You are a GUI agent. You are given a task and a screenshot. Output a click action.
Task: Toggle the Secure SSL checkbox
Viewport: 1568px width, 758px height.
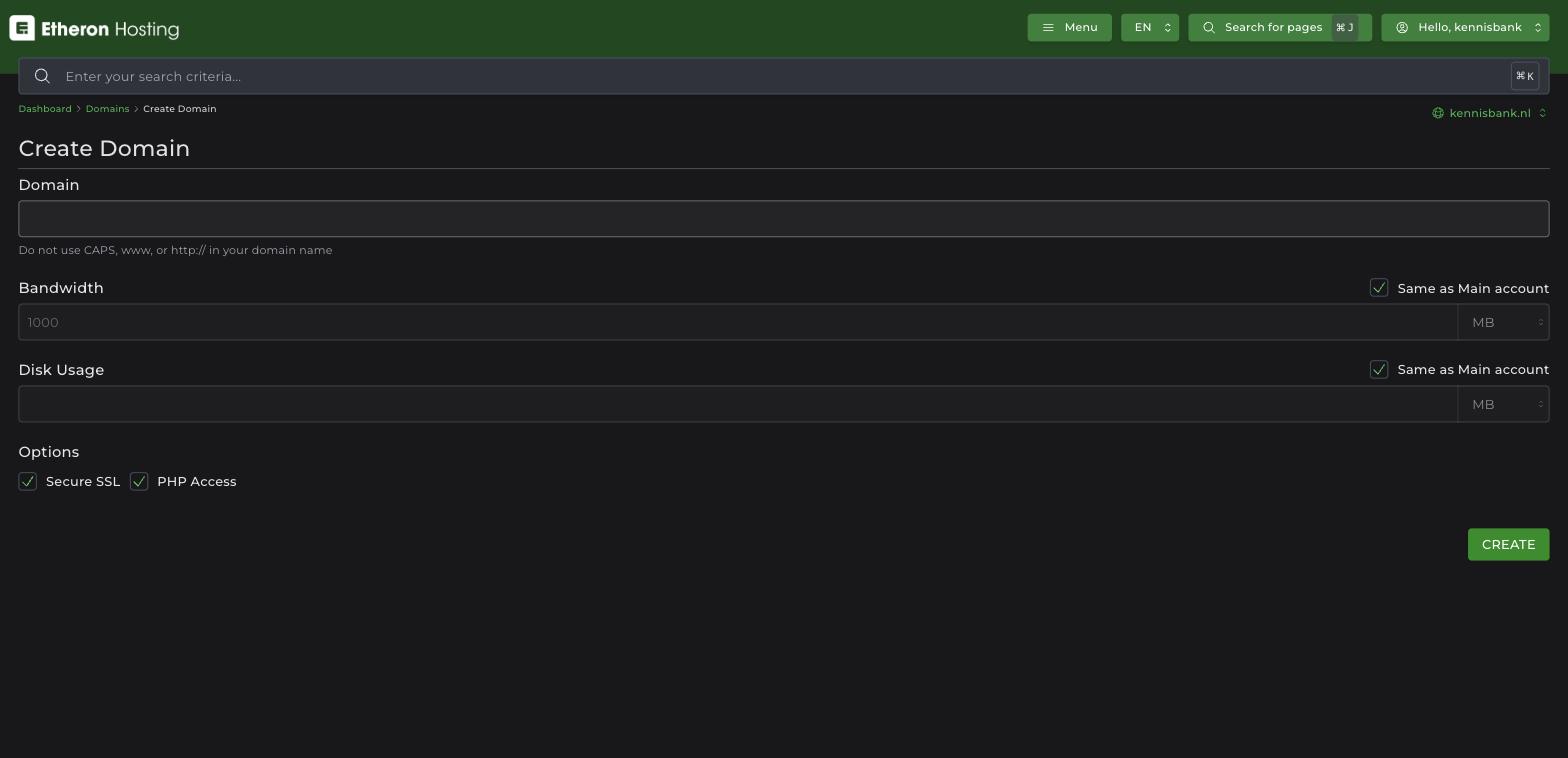point(28,482)
